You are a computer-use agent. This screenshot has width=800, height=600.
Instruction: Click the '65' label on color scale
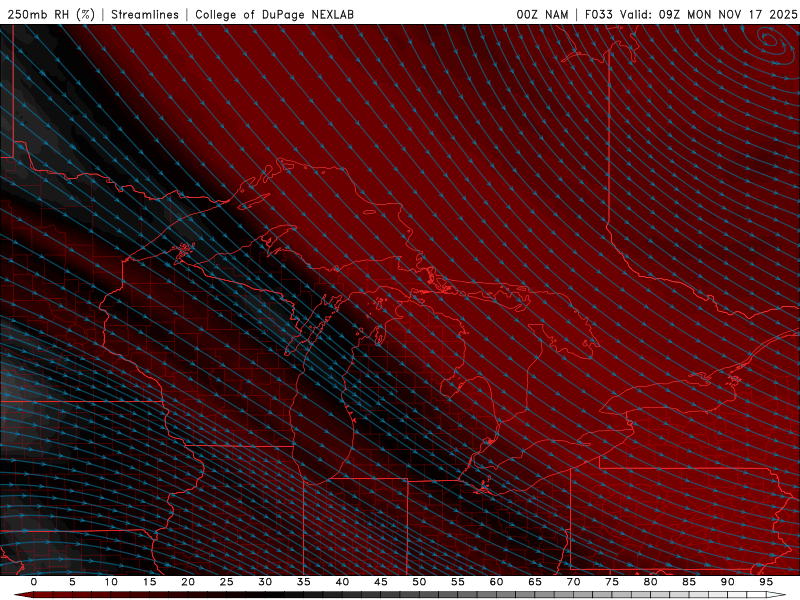tap(535, 582)
